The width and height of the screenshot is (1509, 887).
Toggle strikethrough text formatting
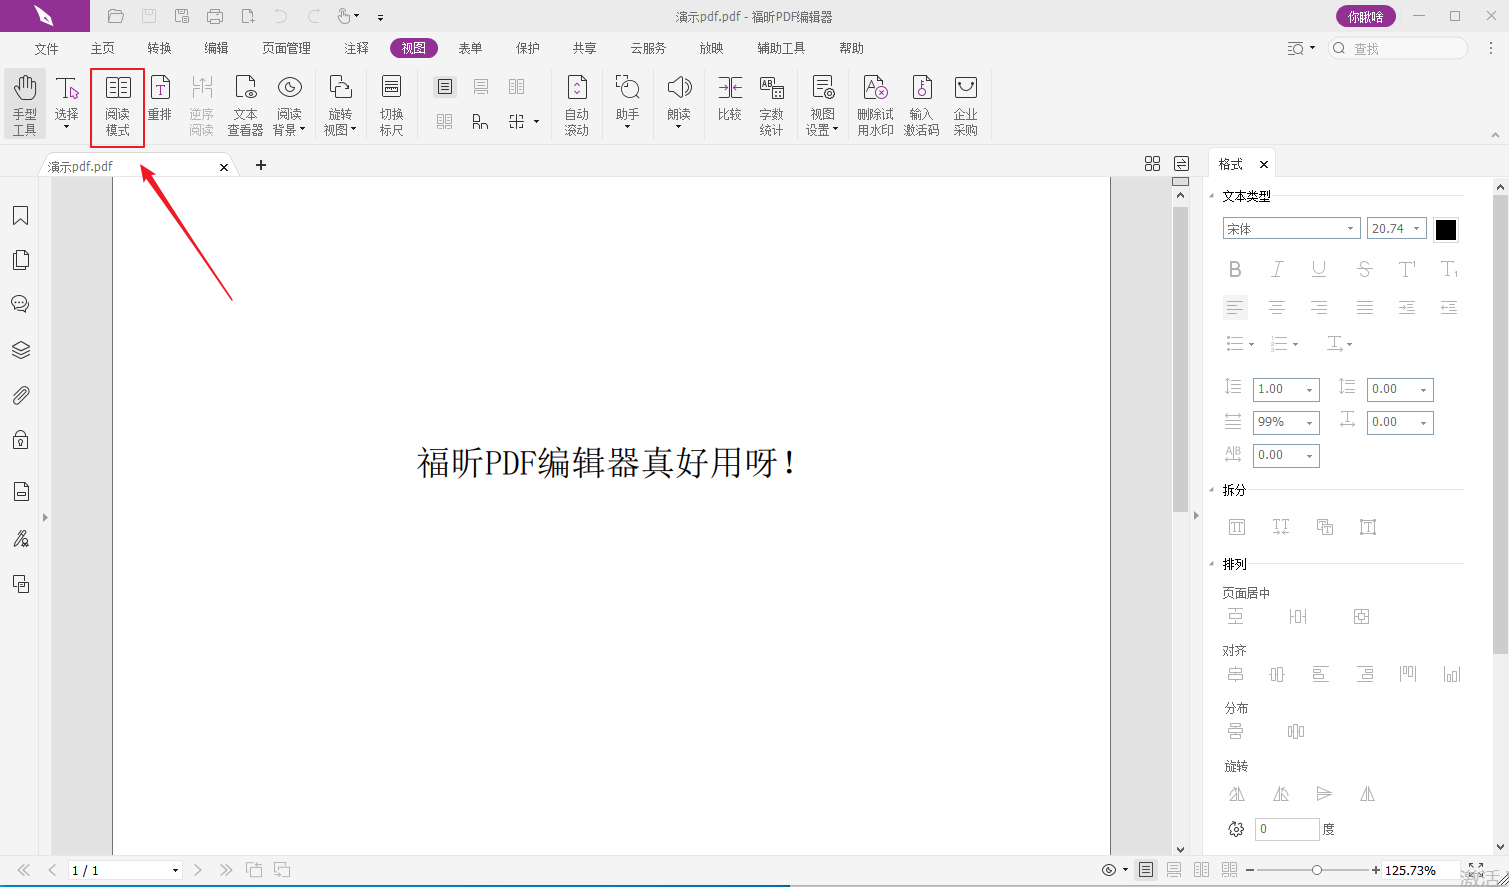[x=1364, y=269]
